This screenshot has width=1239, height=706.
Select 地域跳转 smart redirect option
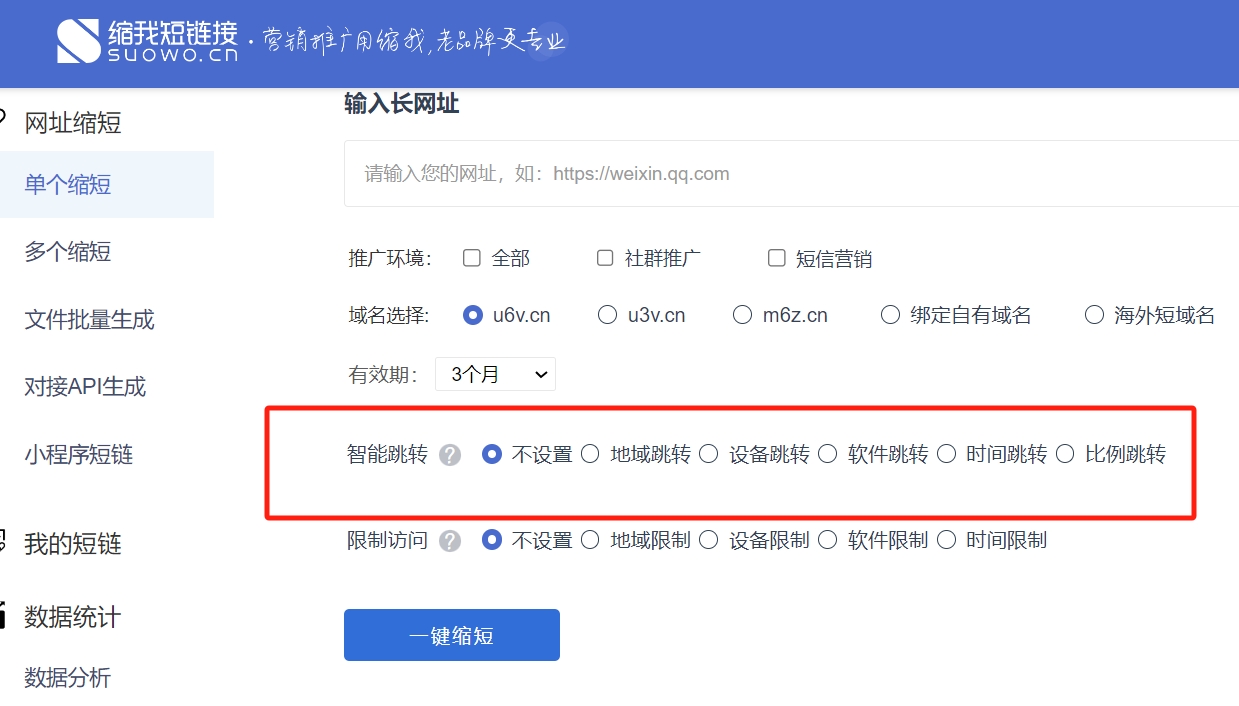click(x=591, y=454)
